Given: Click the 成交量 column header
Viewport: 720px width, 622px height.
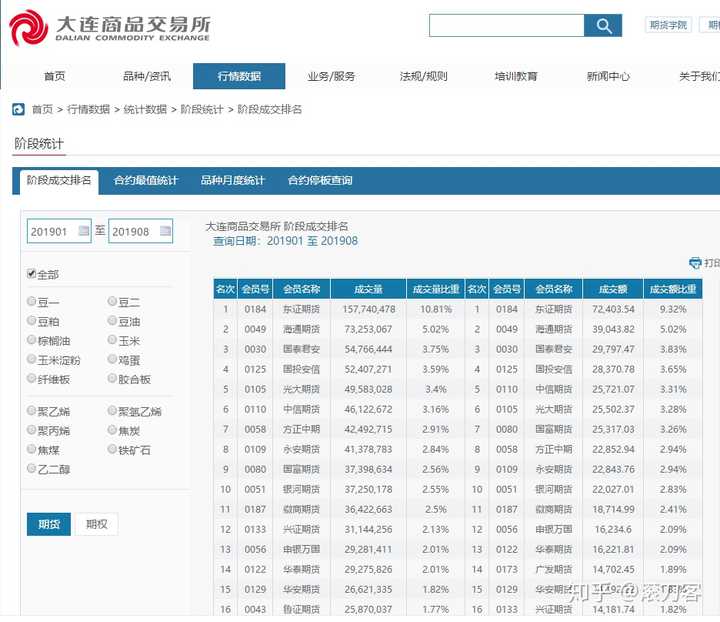Looking at the screenshot, I should pos(368,289).
